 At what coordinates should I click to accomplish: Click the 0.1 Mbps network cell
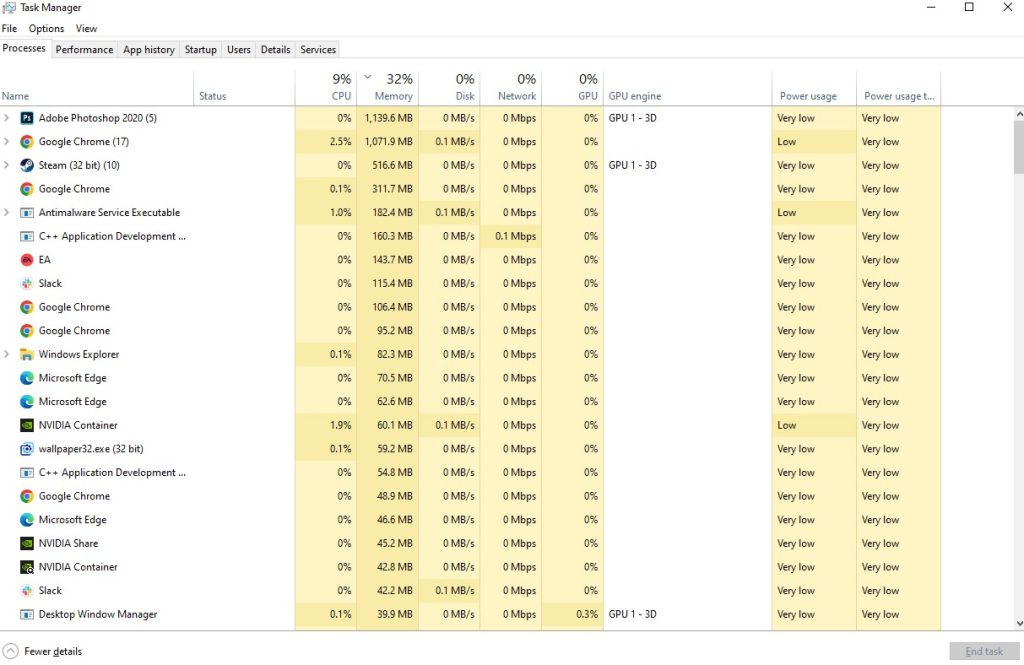[x=511, y=236]
